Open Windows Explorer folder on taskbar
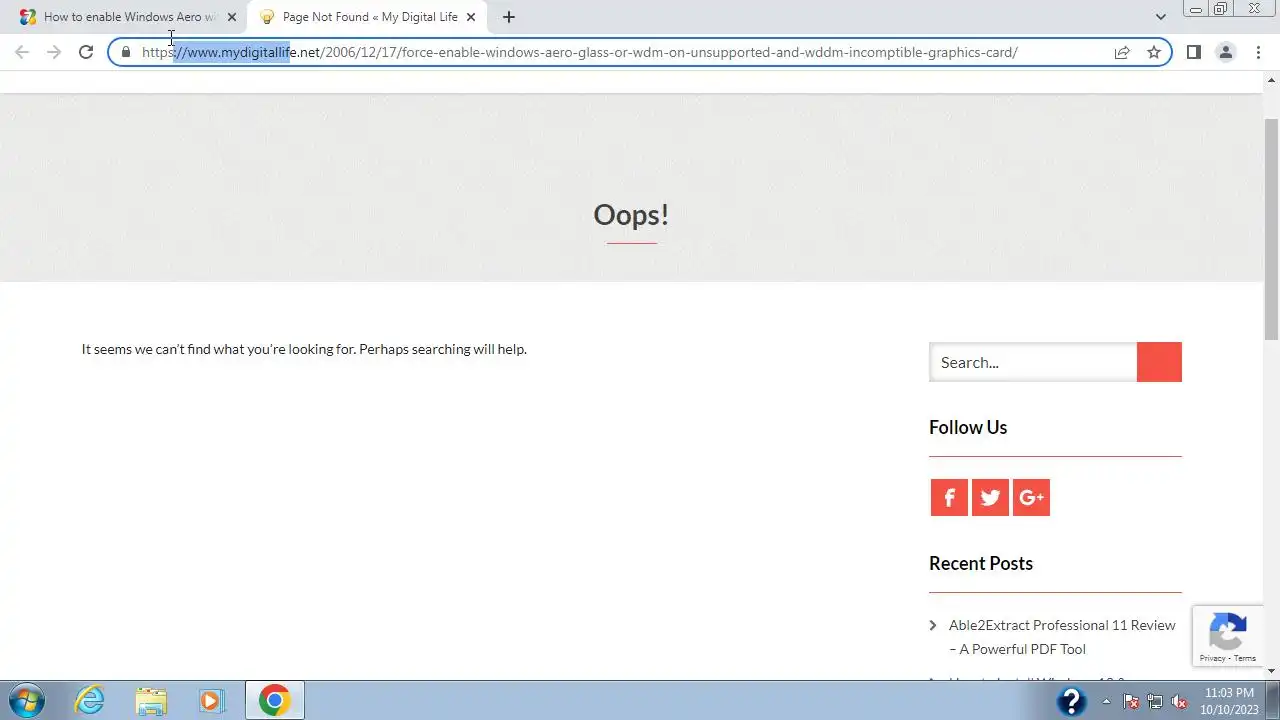The width and height of the screenshot is (1280, 720). coord(151,700)
